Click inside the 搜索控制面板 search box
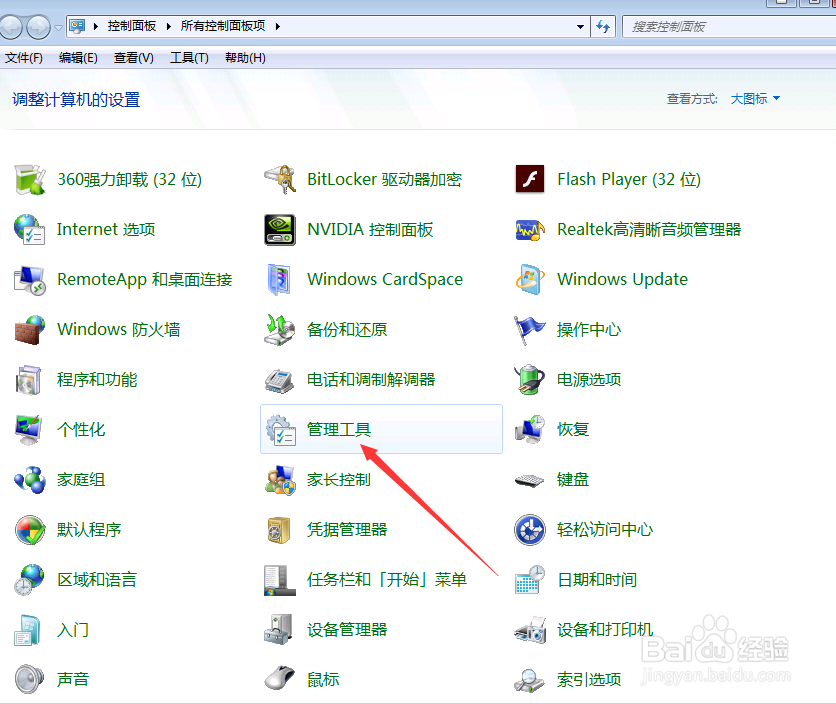 [x=730, y=26]
